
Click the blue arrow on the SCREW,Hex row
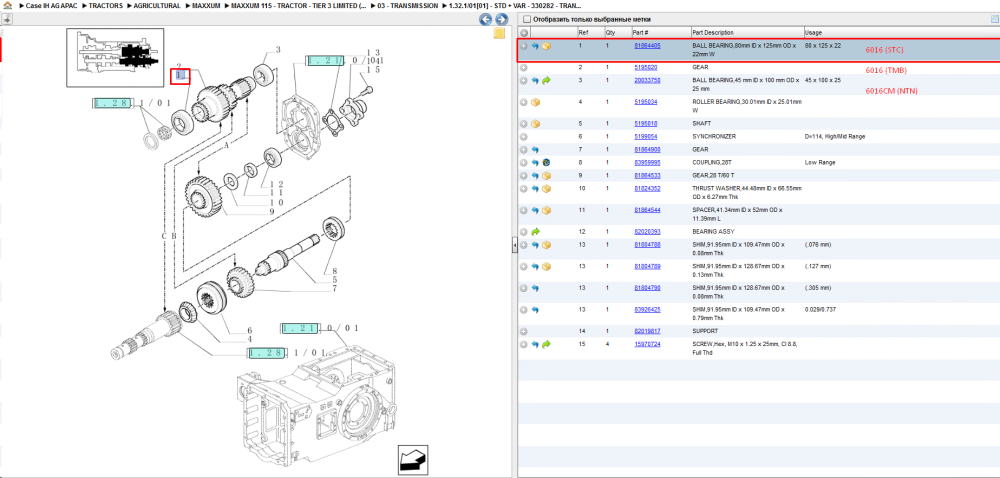(x=535, y=345)
